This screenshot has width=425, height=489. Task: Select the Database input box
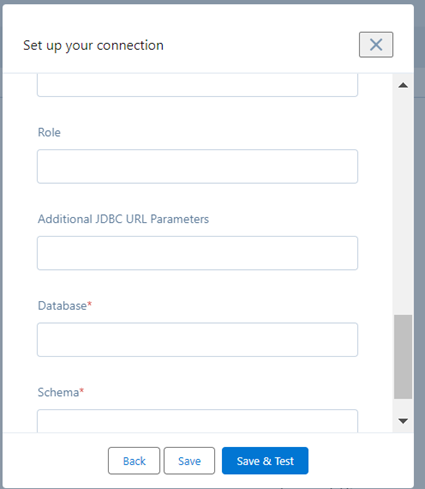click(x=197, y=340)
